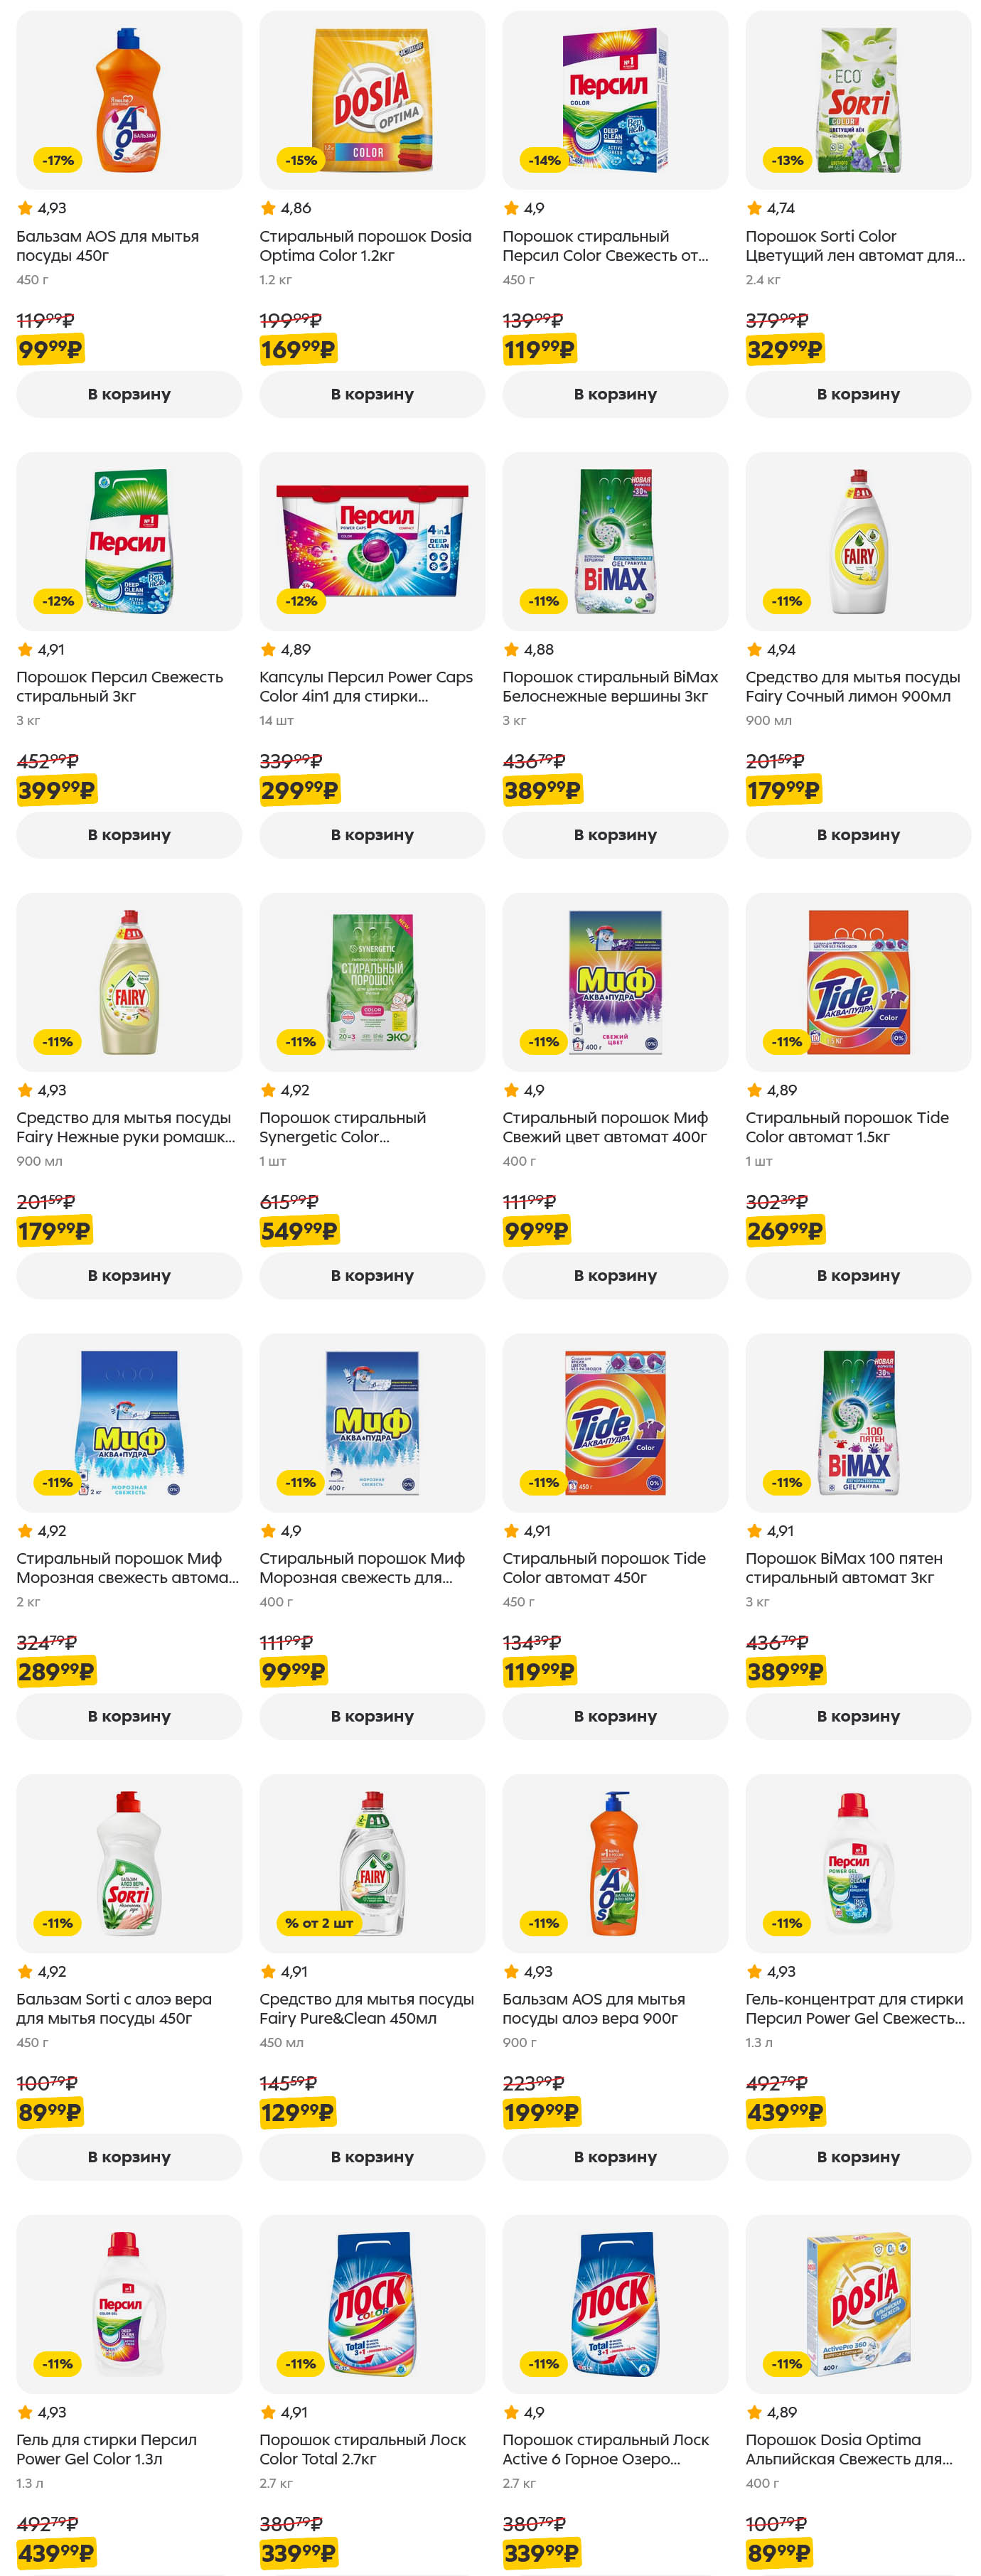Add AOS balsam 450г to cart
This screenshot has height=2576, width=981.
[x=129, y=394]
